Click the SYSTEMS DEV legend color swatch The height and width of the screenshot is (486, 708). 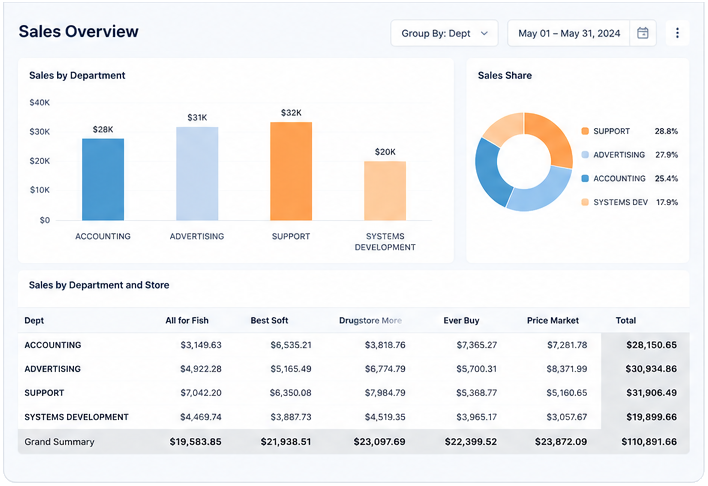point(585,202)
